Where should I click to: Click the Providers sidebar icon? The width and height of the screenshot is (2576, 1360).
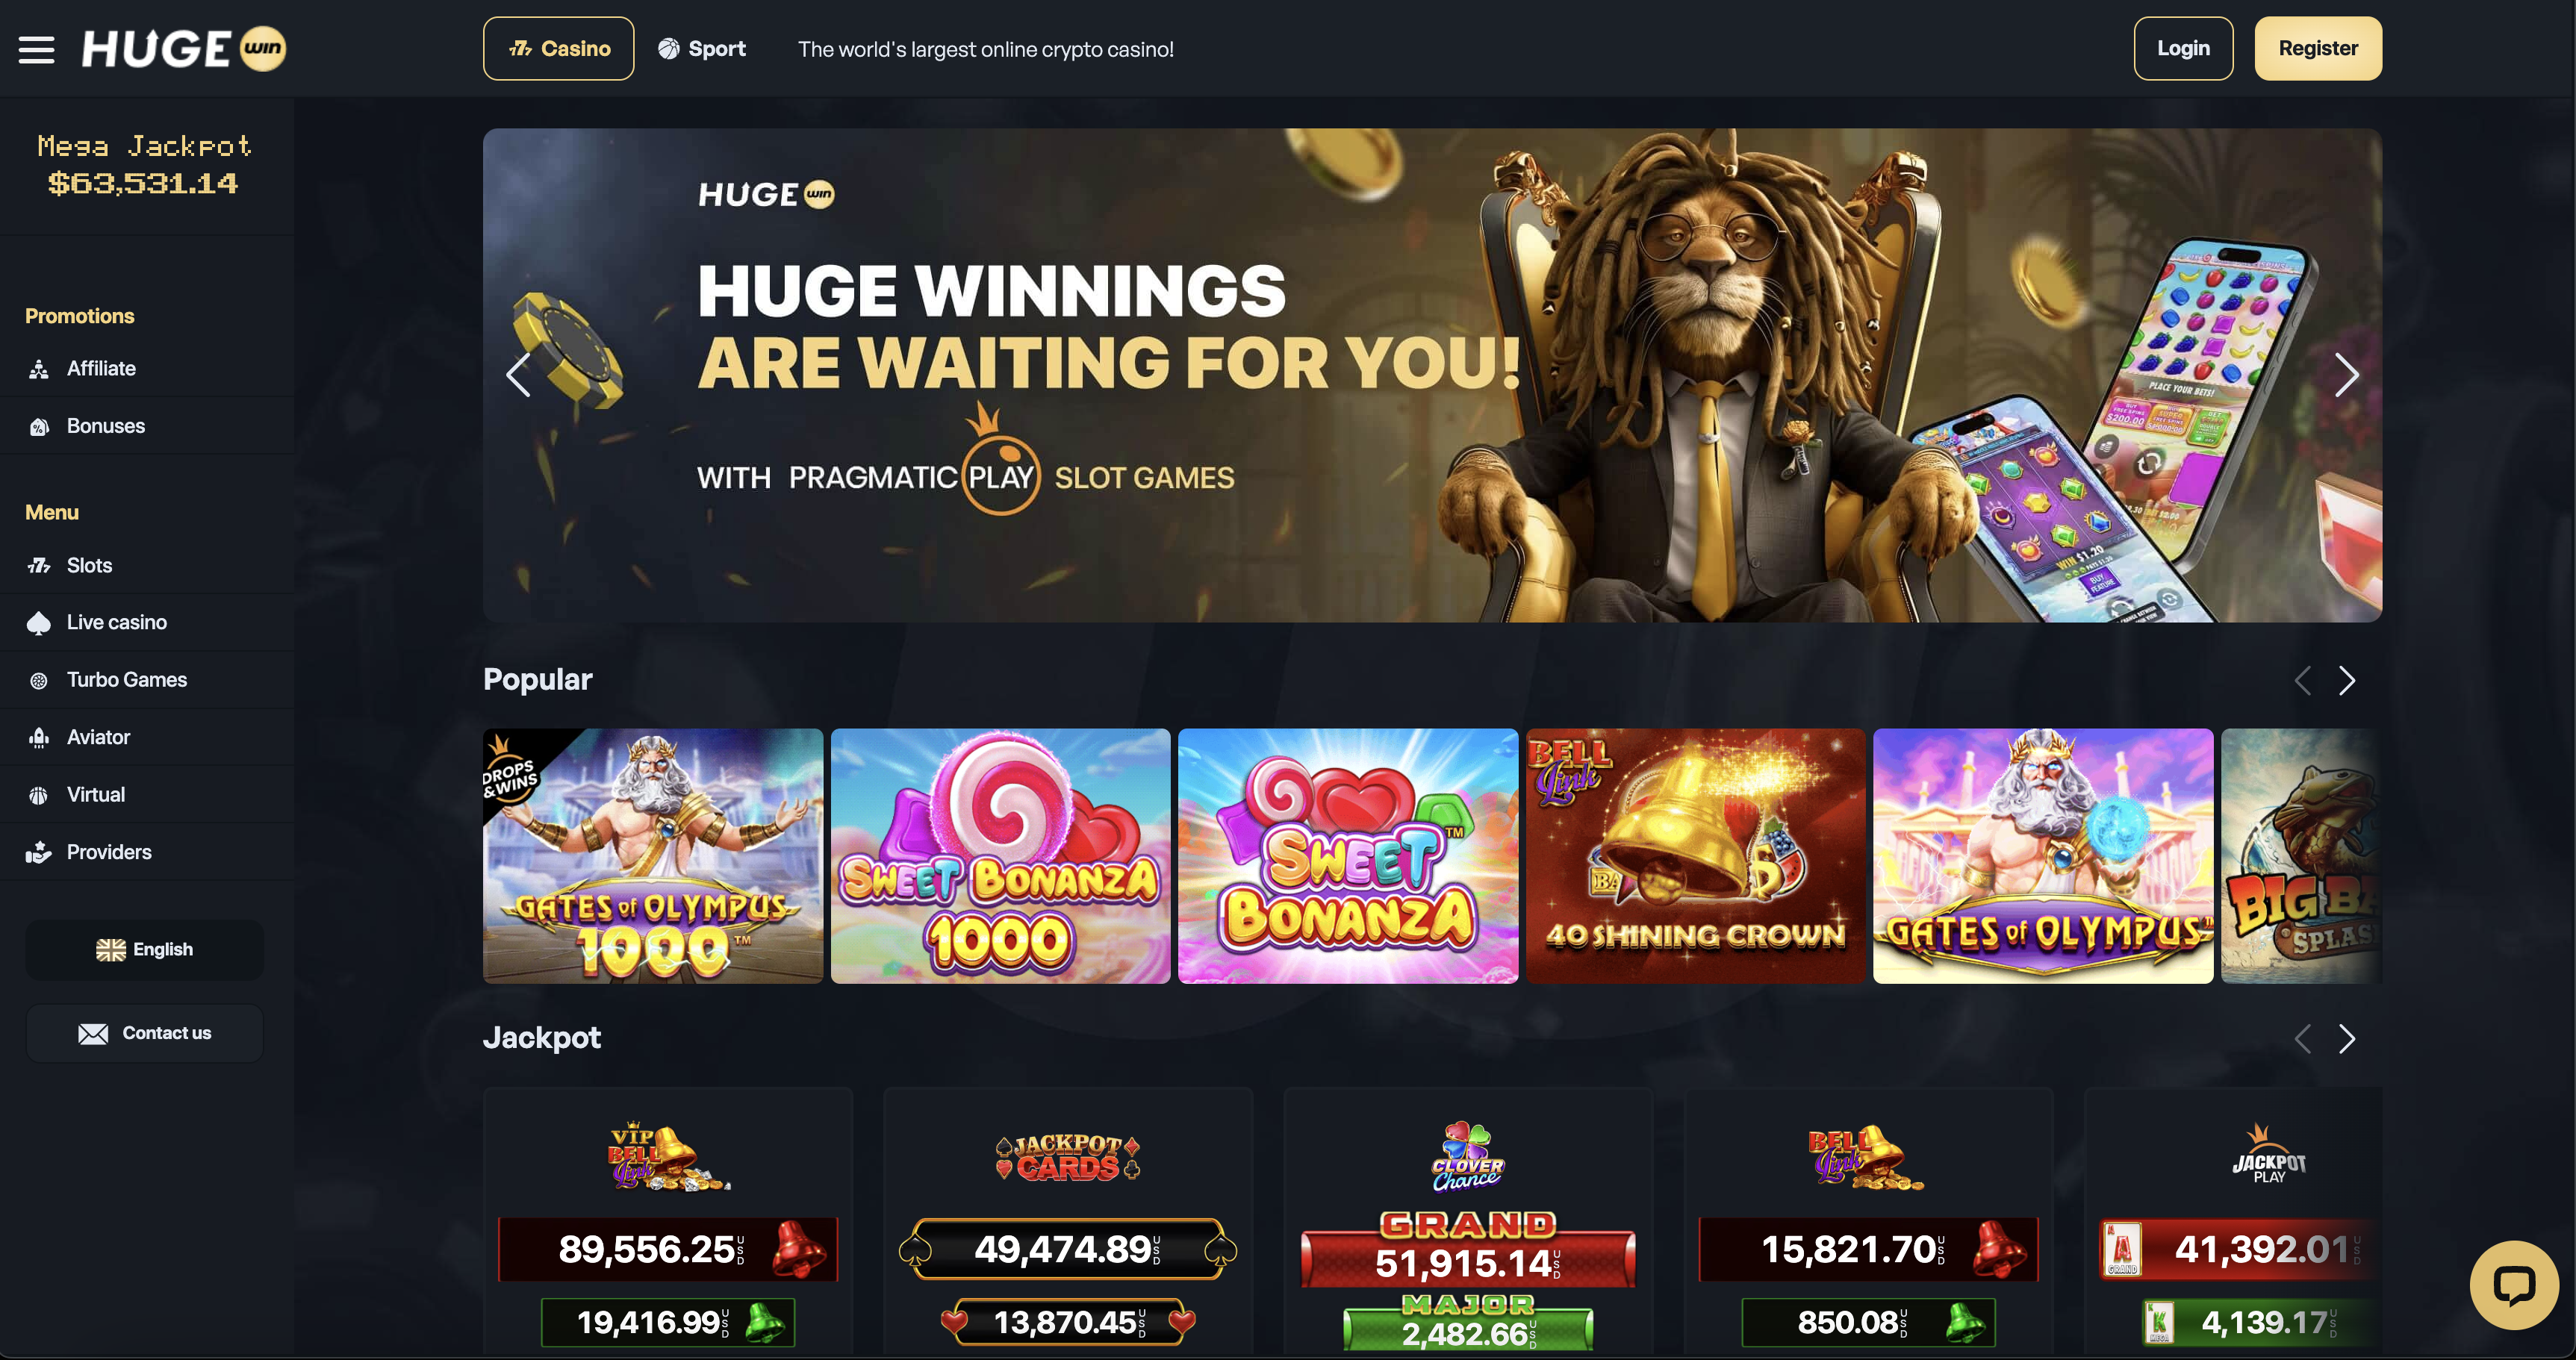click(39, 853)
